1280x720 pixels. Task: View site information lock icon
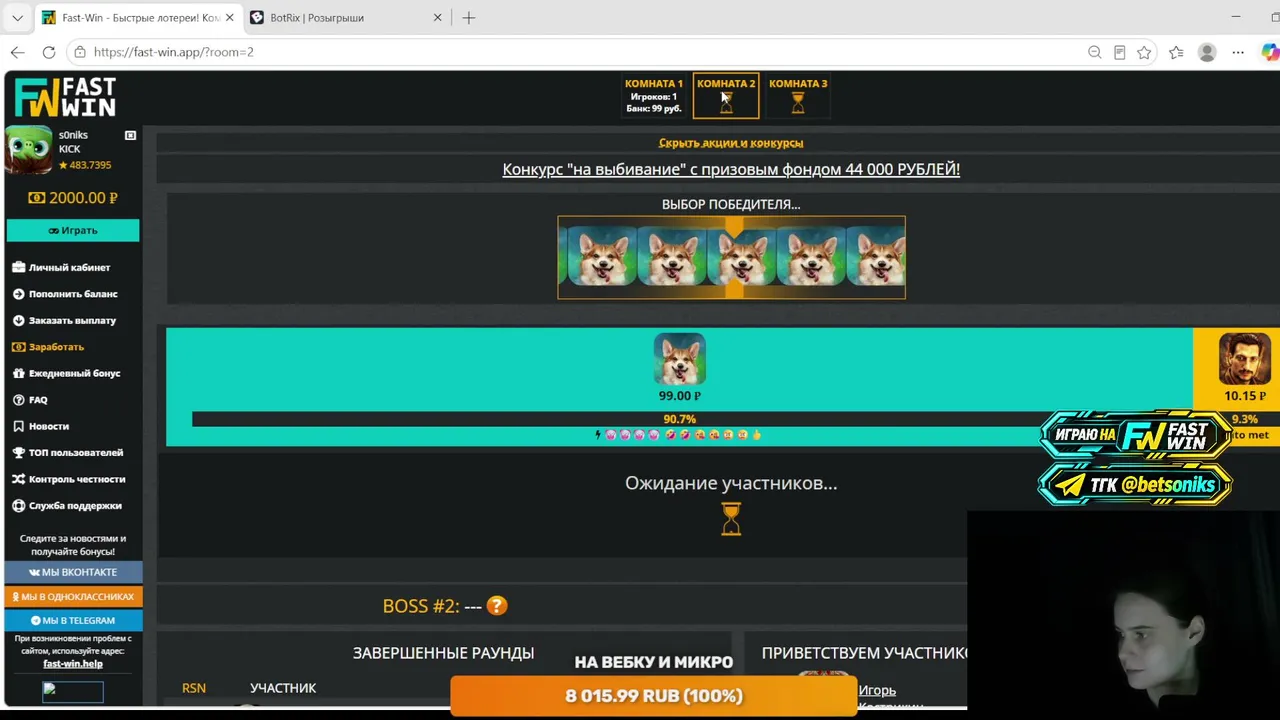[x=80, y=52]
